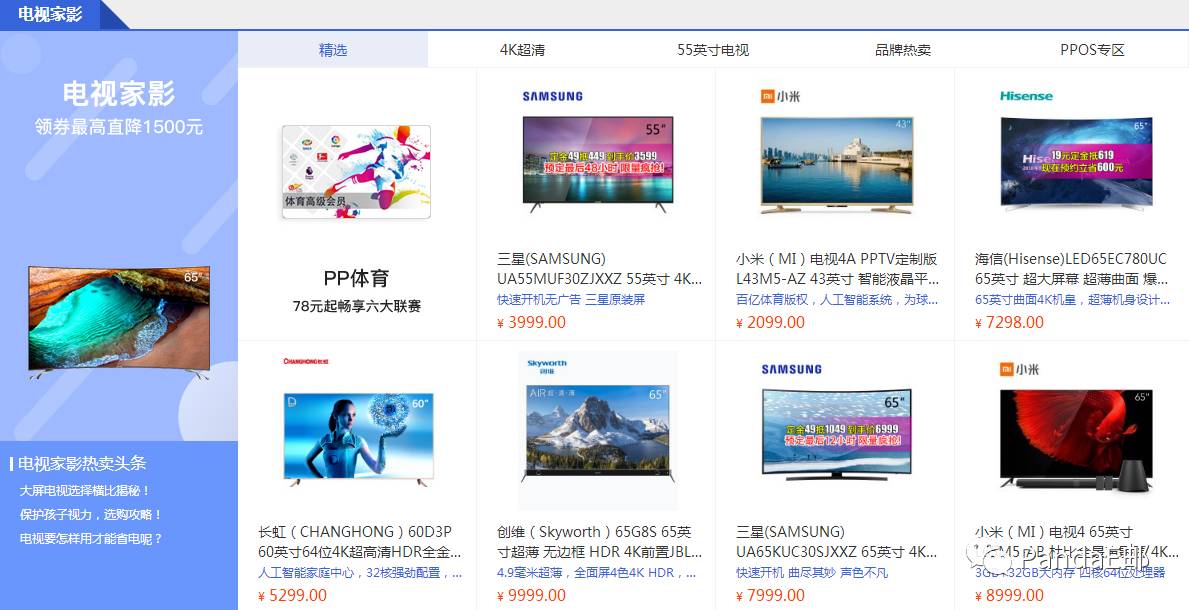Click the PP体育 title text
The width and height of the screenshot is (1189, 610).
(356, 278)
